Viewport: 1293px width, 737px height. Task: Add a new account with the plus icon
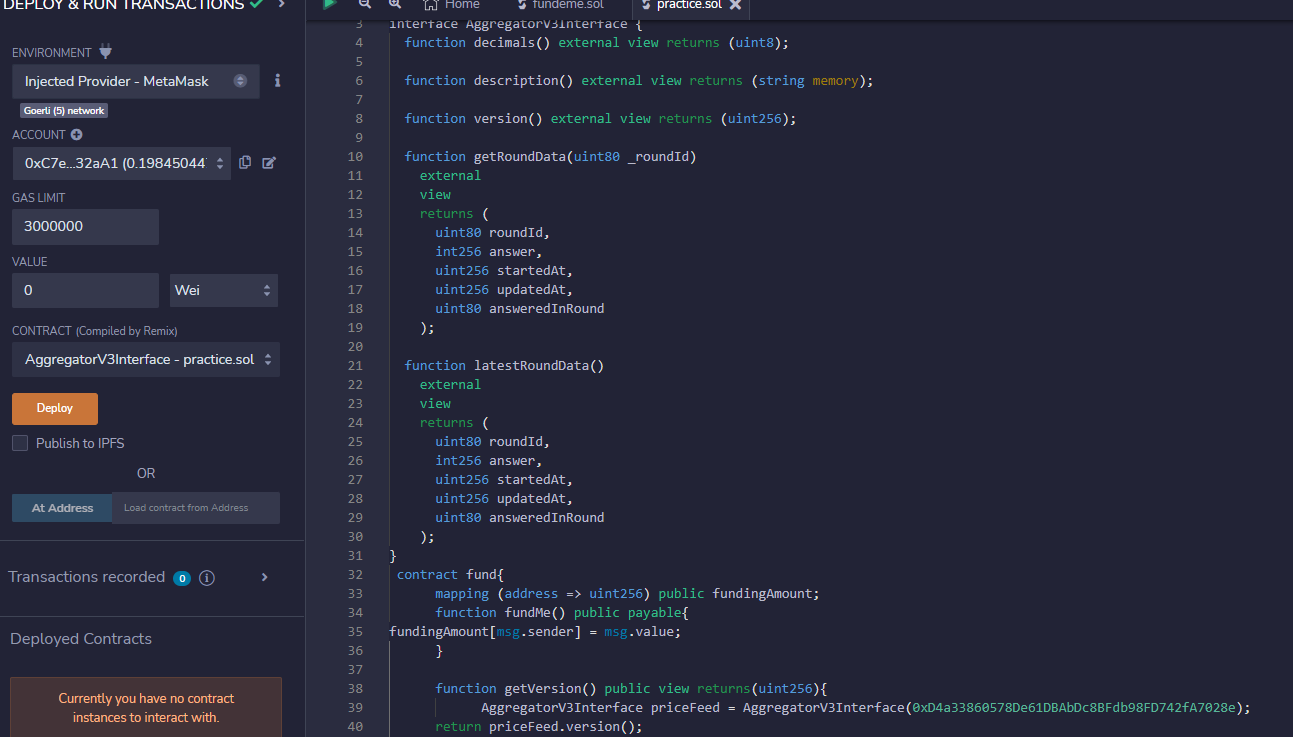(77, 134)
